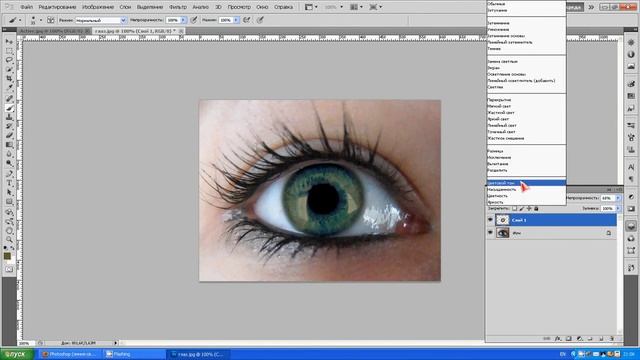Open layer Непрозрачность 68% arrow
The width and height of the screenshot is (640, 360).
(618, 198)
